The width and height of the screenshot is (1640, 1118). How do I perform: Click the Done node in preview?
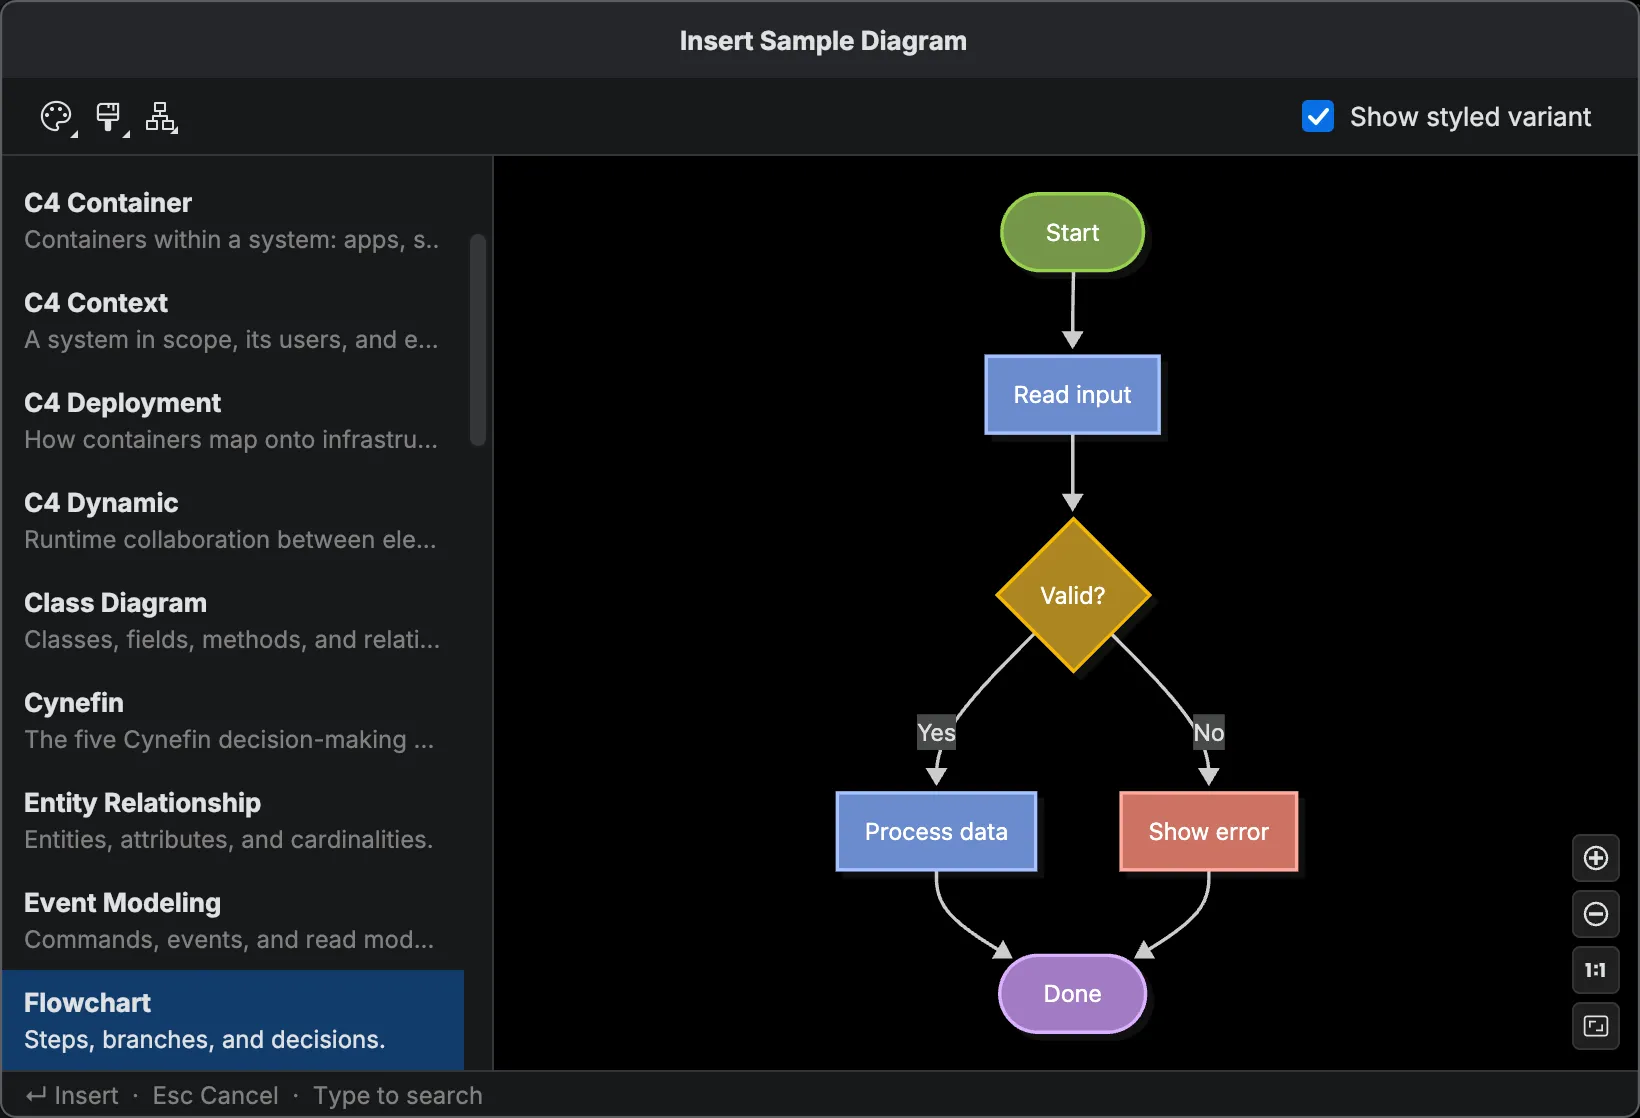coord(1072,994)
